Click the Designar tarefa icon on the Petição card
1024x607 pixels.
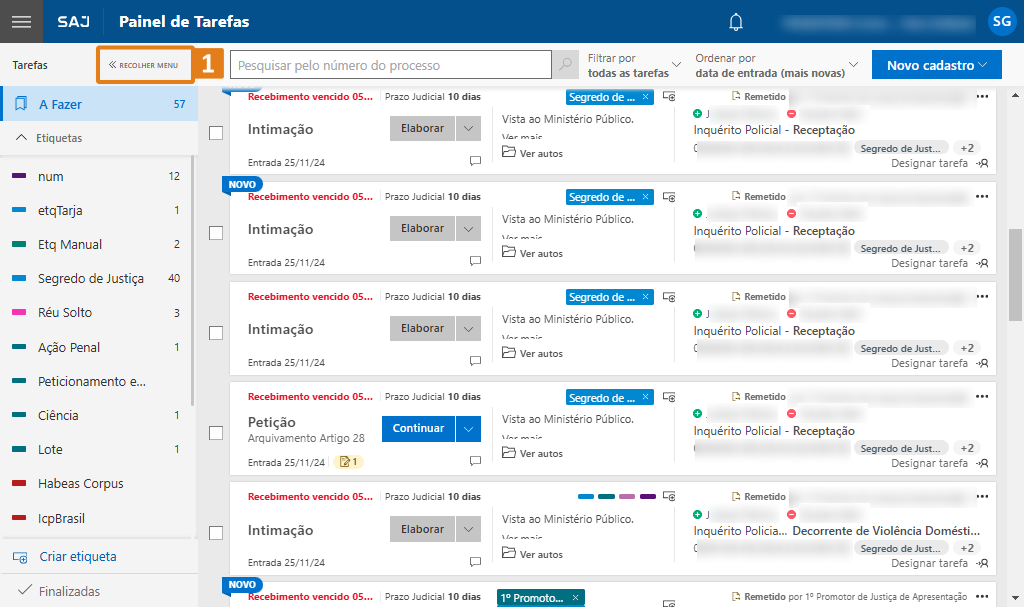(x=981, y=463)
